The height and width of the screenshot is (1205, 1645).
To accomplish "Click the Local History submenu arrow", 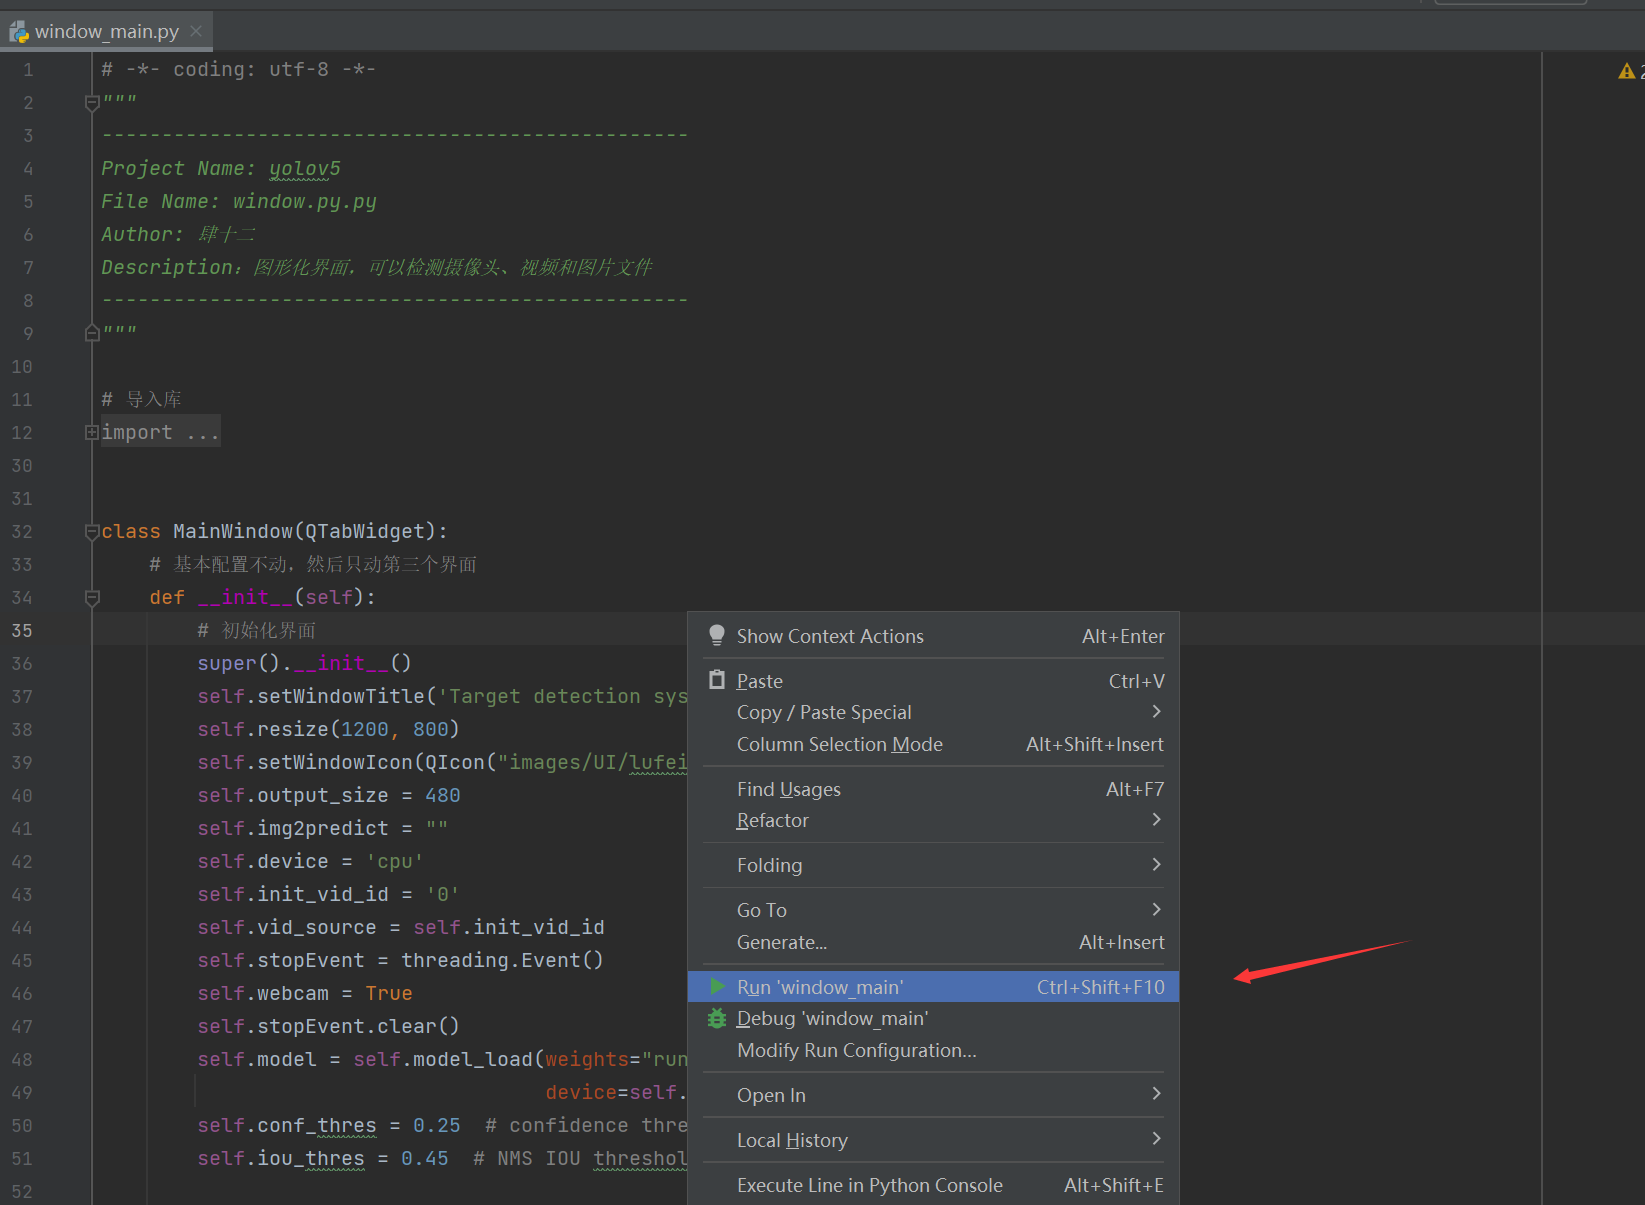I will [x=1157, y=1138].
